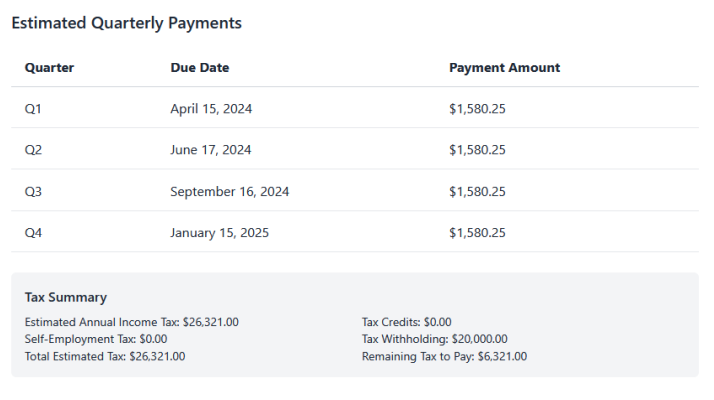Click the September 16, 2024 due date
The width and height of the screenshot is (714, 400).
click(229, 191)
